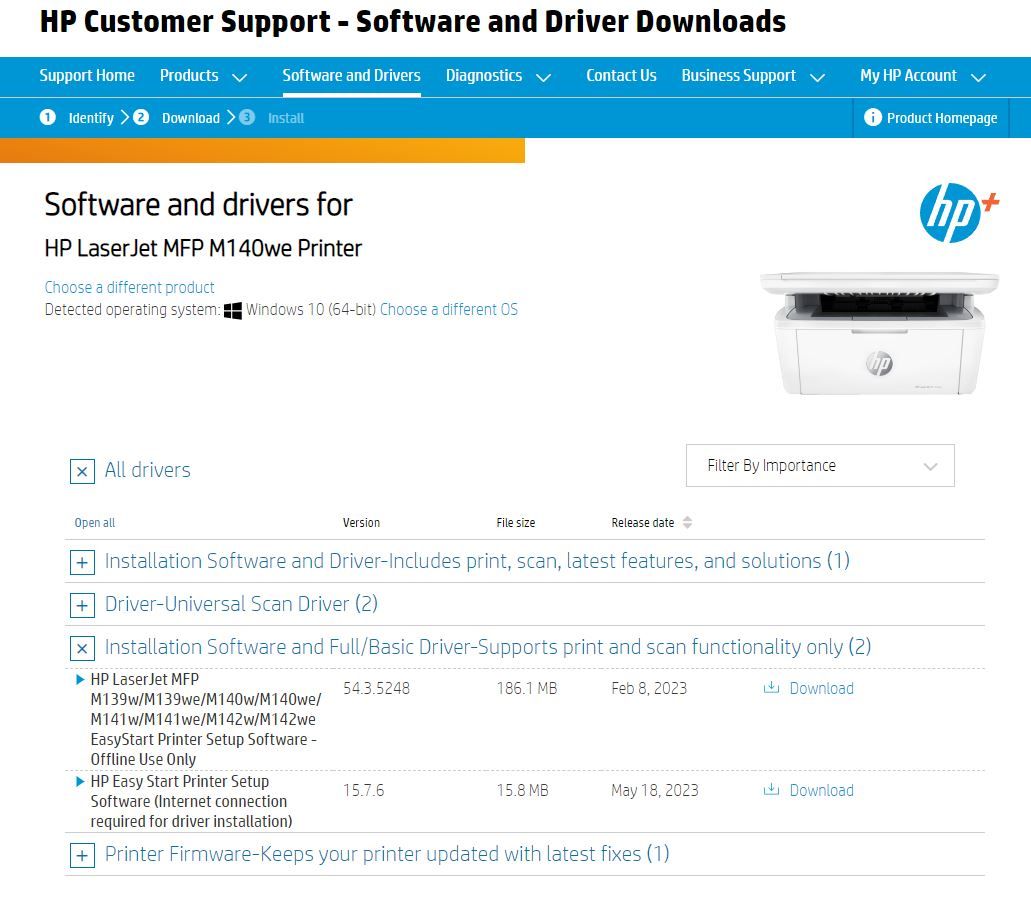Click the Feb 8, 2023 release date
The width and height of the screenshot is (1031, 897).
pos(649,688)
